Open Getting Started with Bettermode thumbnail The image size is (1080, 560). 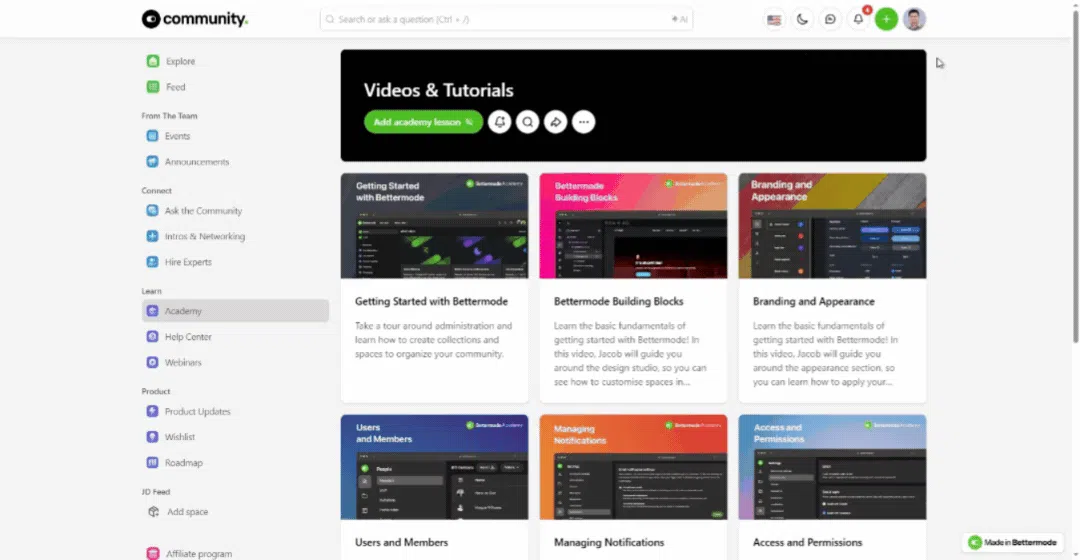pos(435,226)
